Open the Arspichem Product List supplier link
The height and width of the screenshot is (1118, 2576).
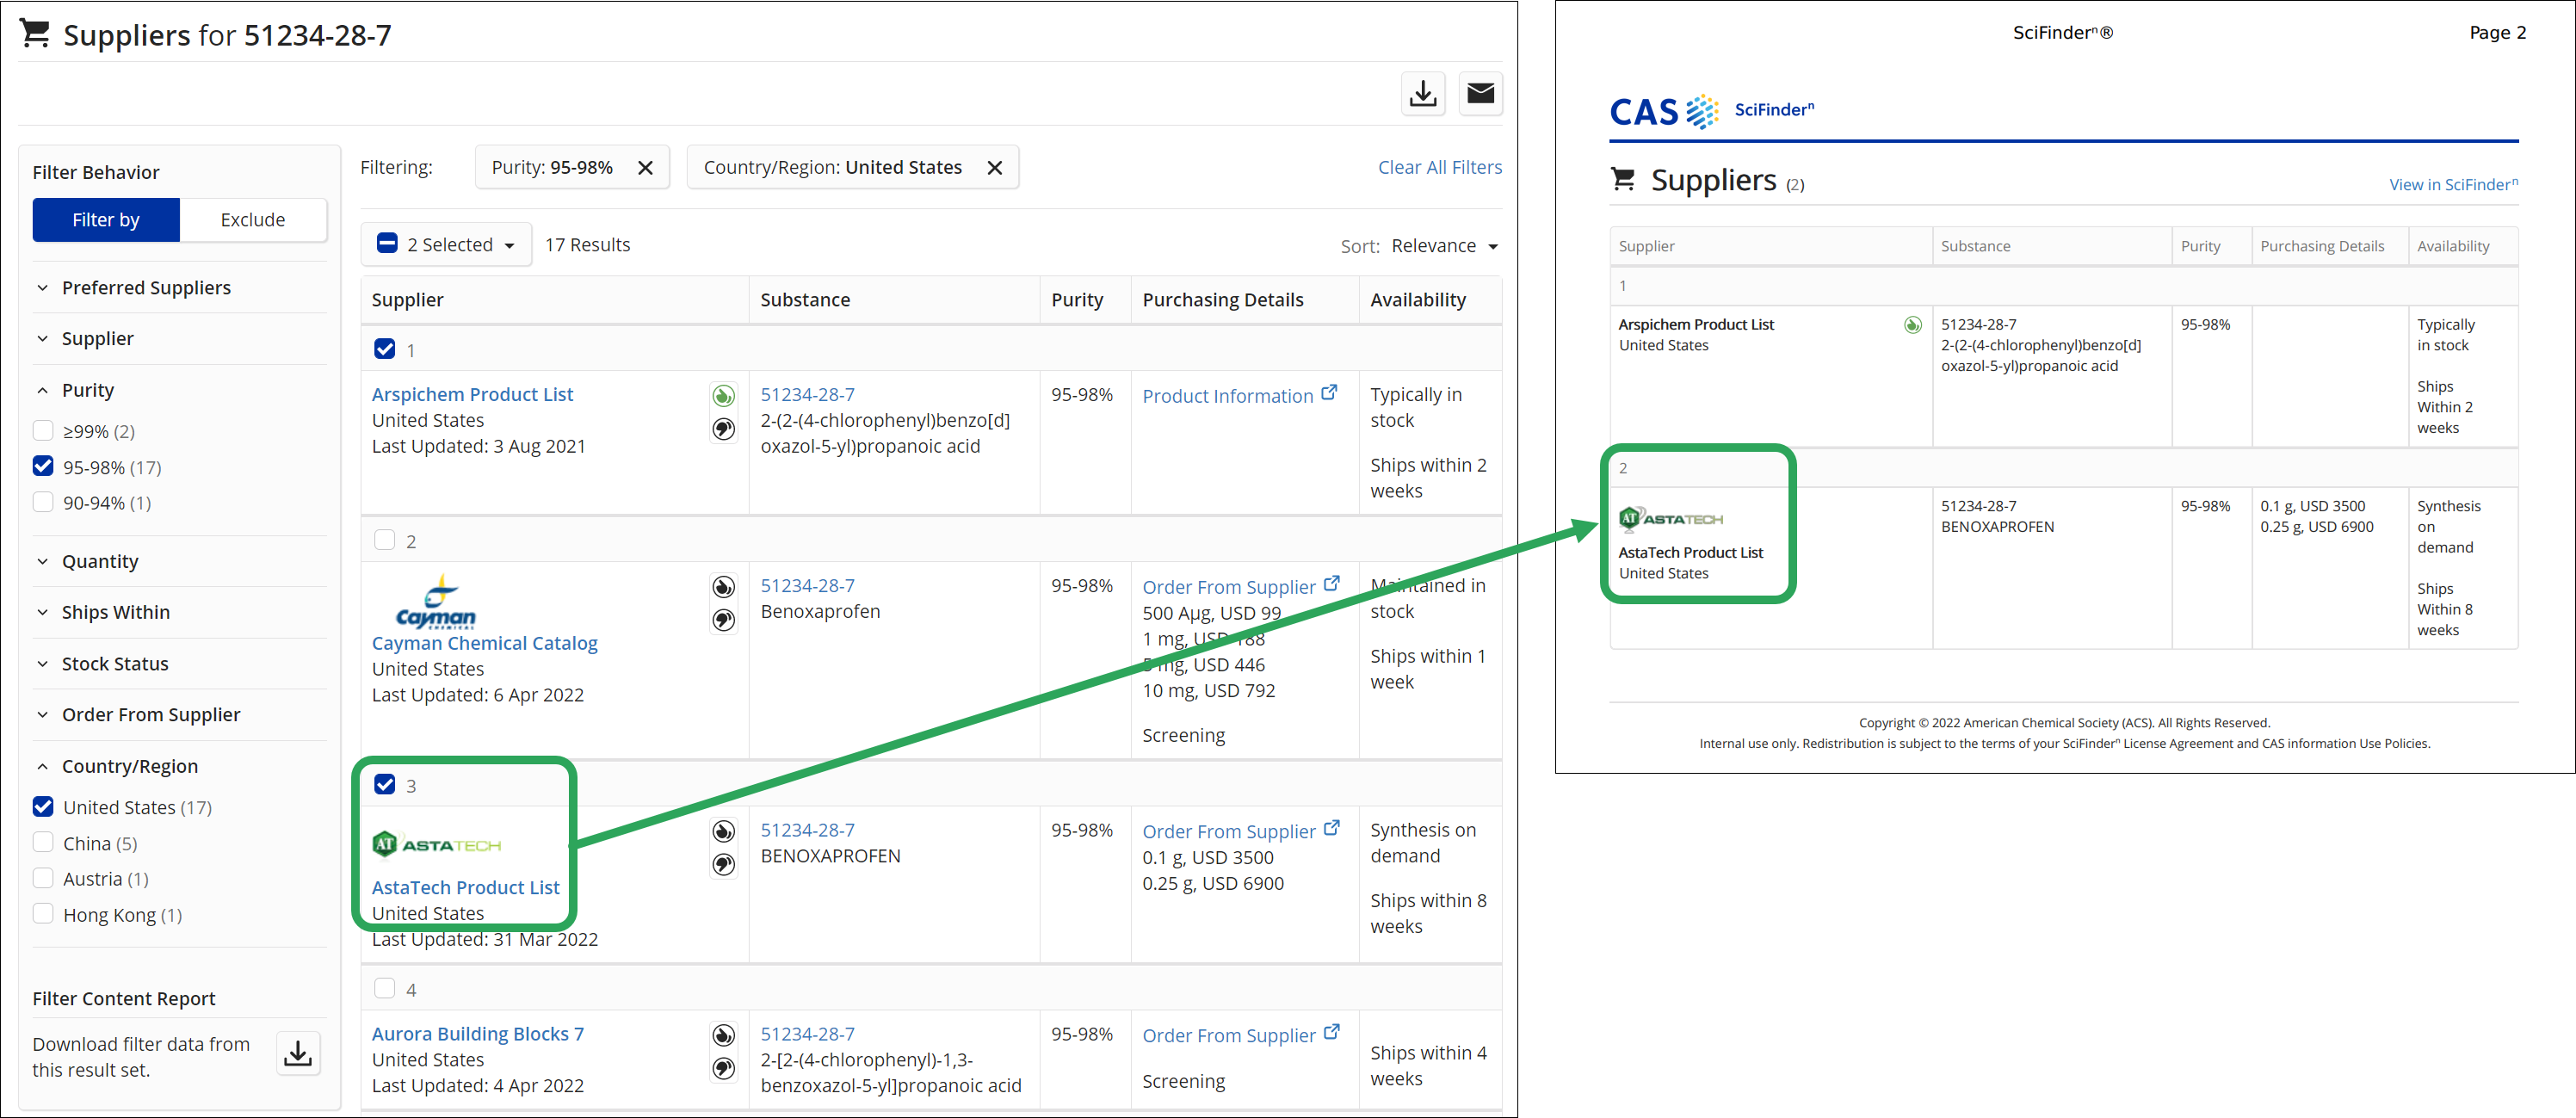pyautogui.click(x=472, y=395)
